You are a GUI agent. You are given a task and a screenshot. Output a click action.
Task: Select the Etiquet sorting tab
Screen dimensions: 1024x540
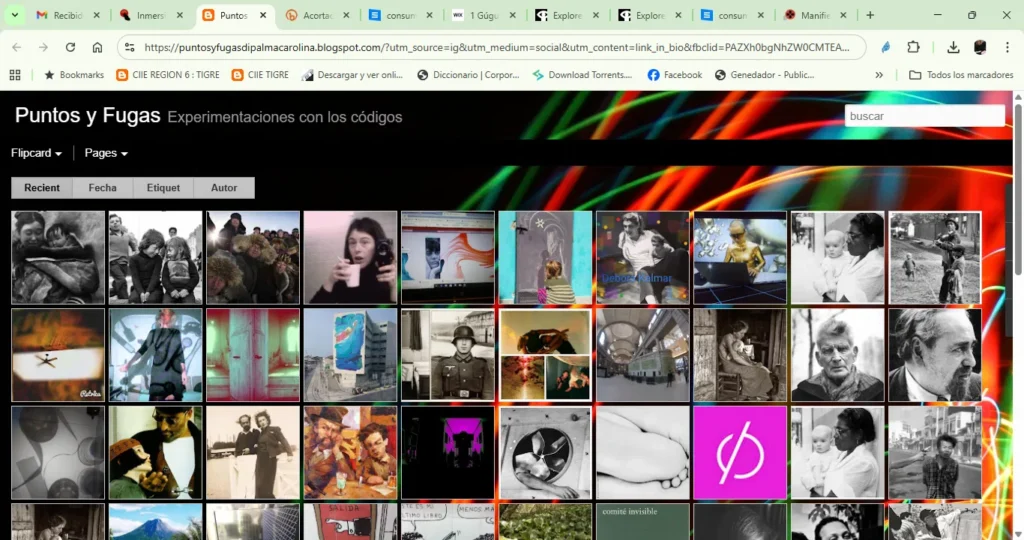click(x=163, y=188)
